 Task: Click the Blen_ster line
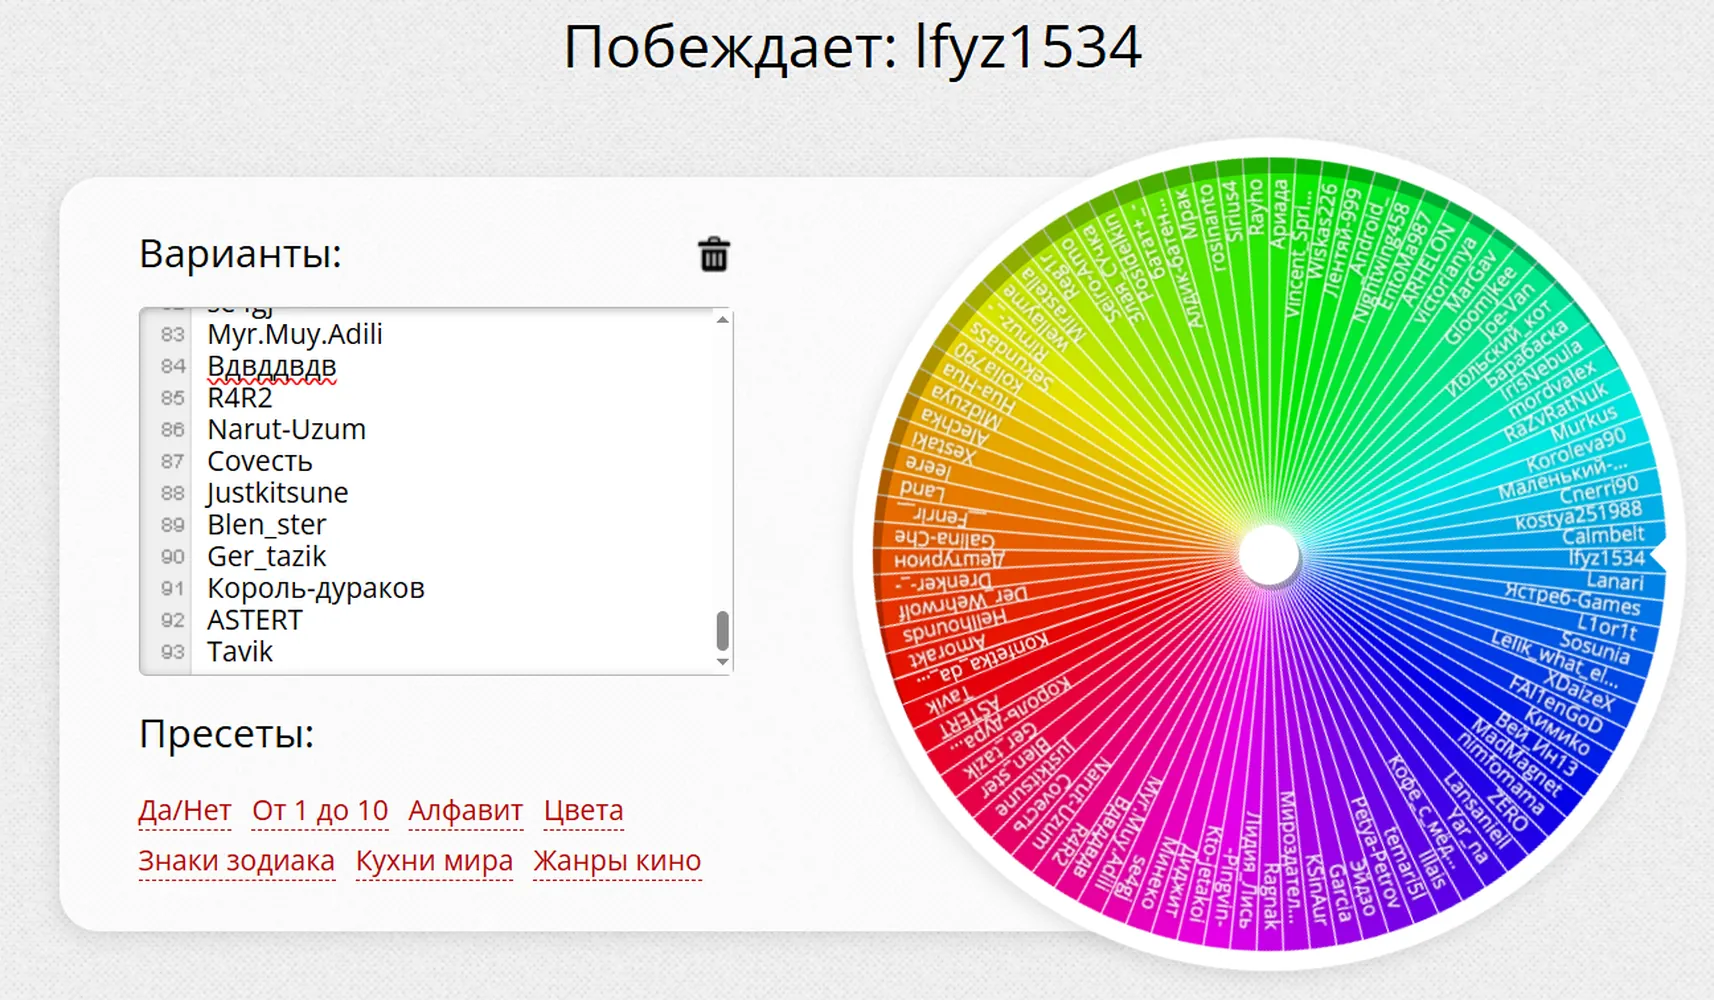pos(267,525)
